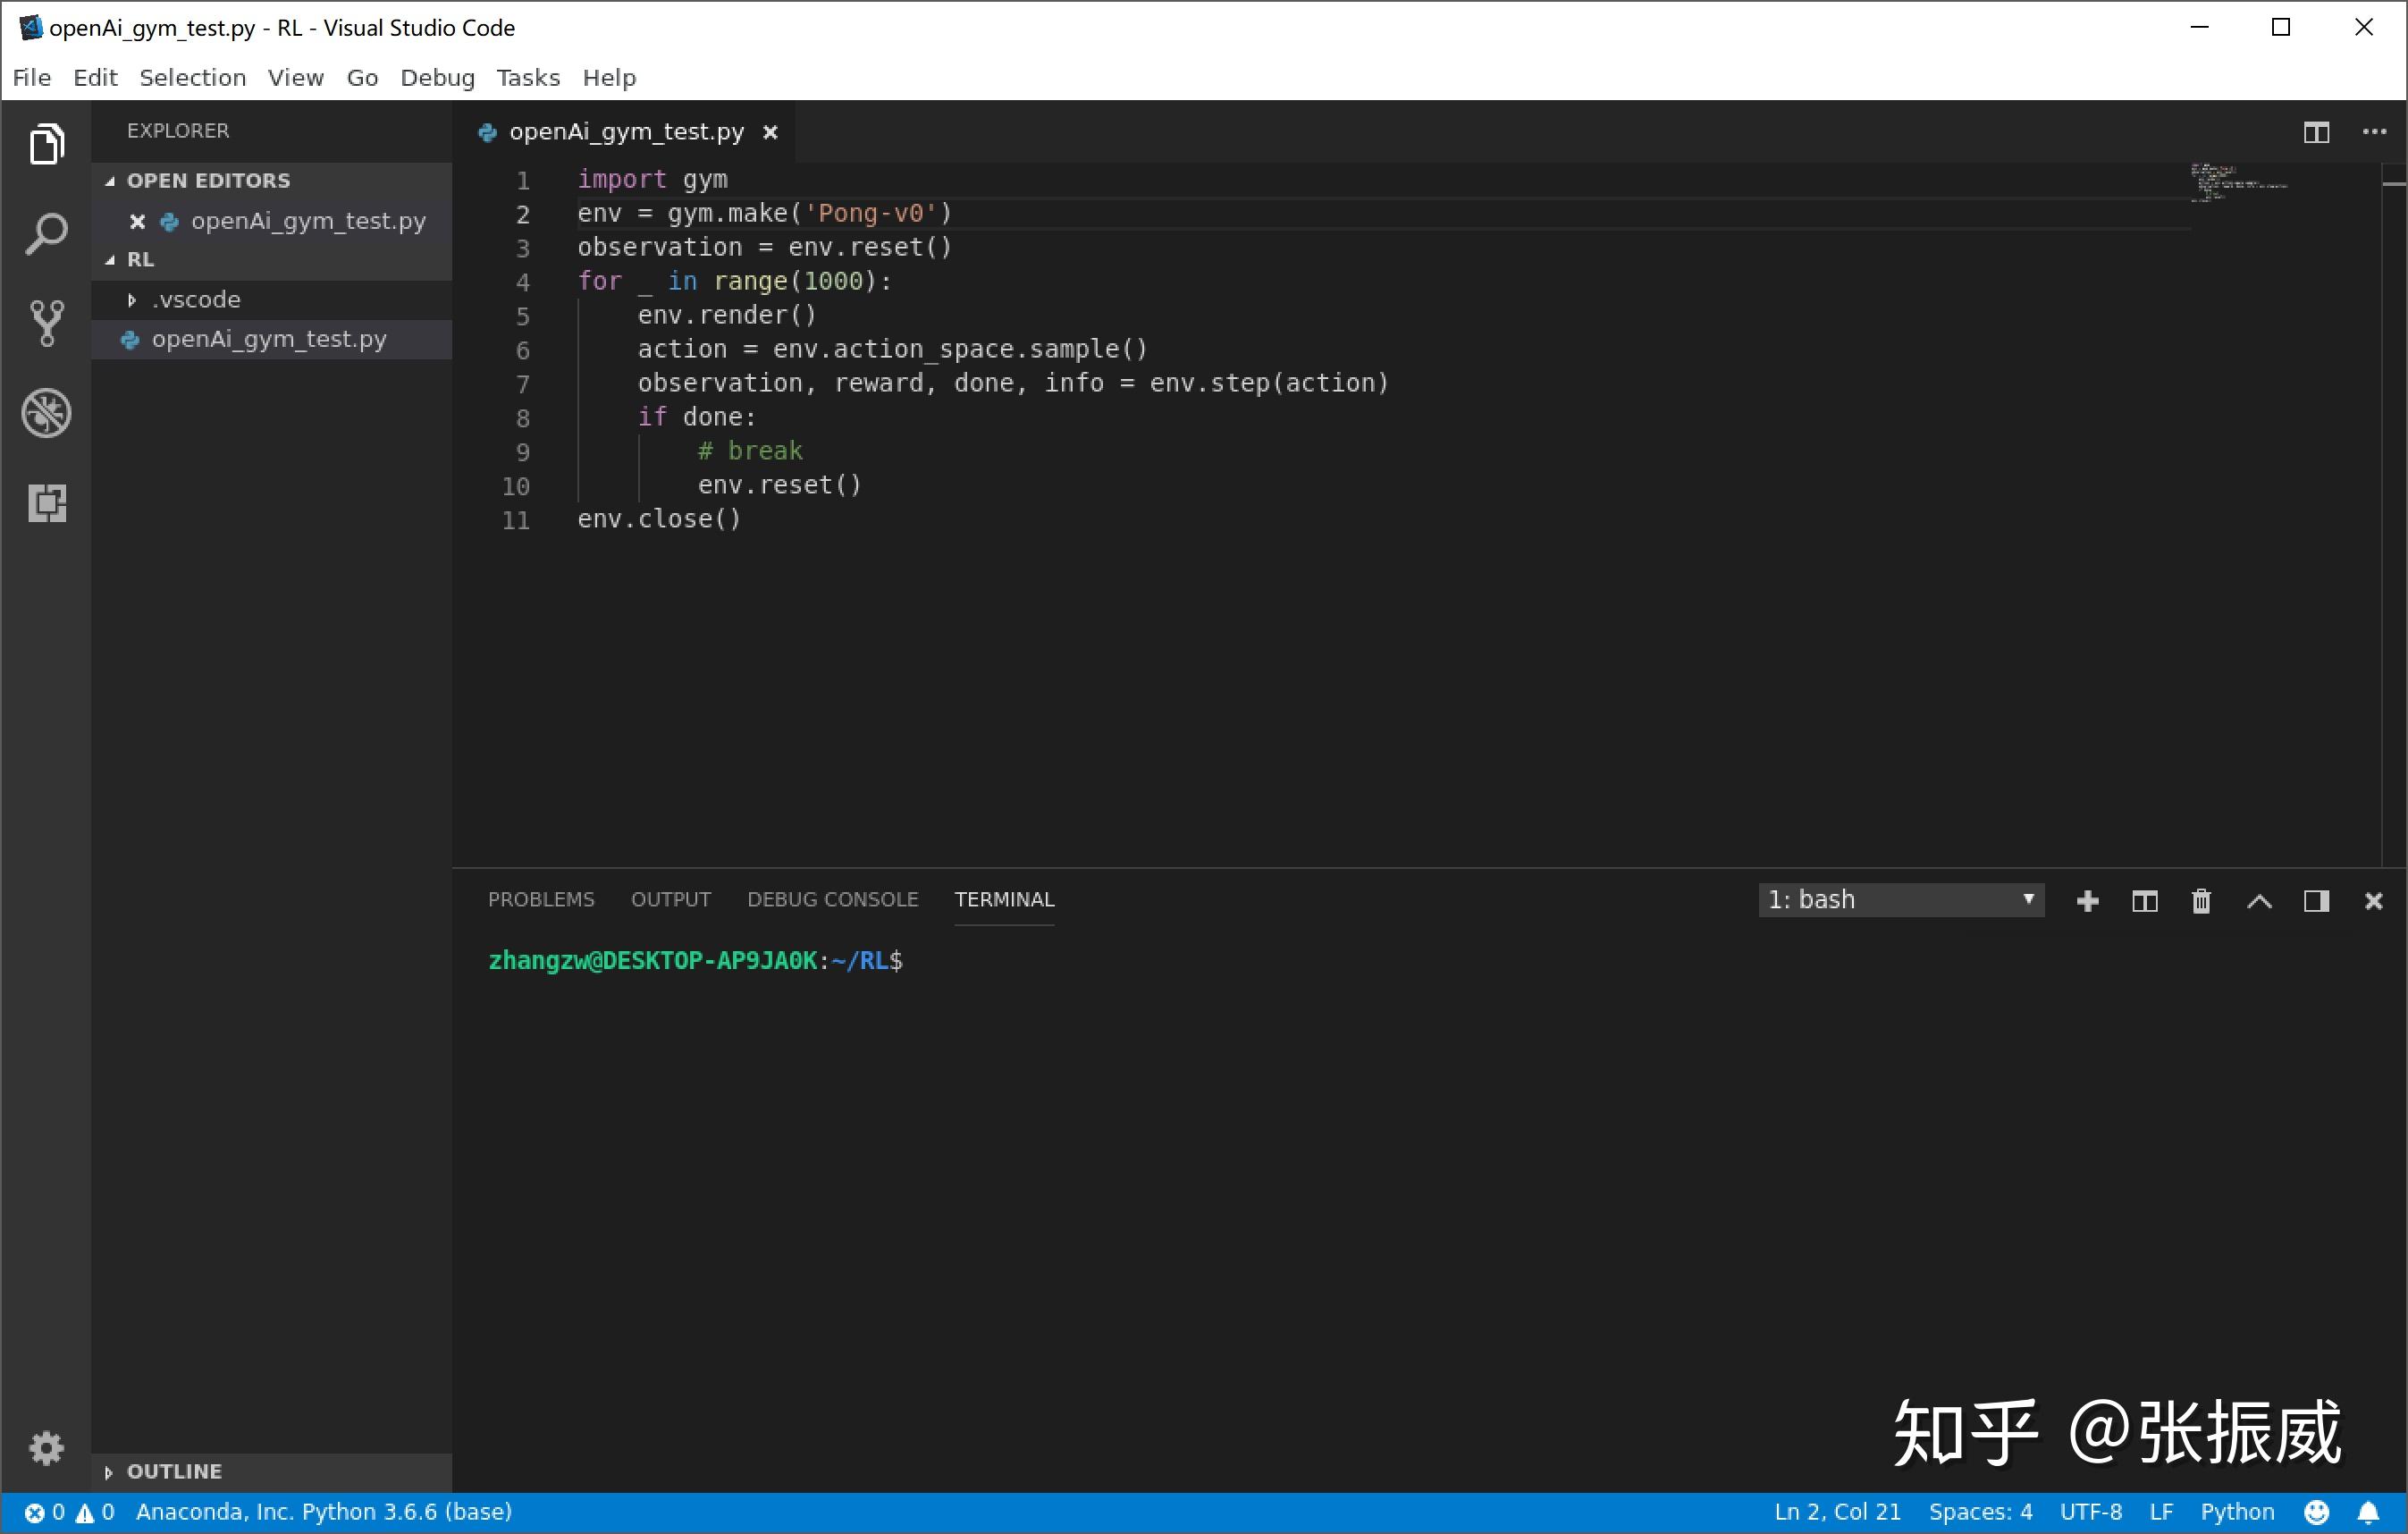This screenshot has height=1534, width=2408.
Task: Open the Help menu
Action: 609,77
